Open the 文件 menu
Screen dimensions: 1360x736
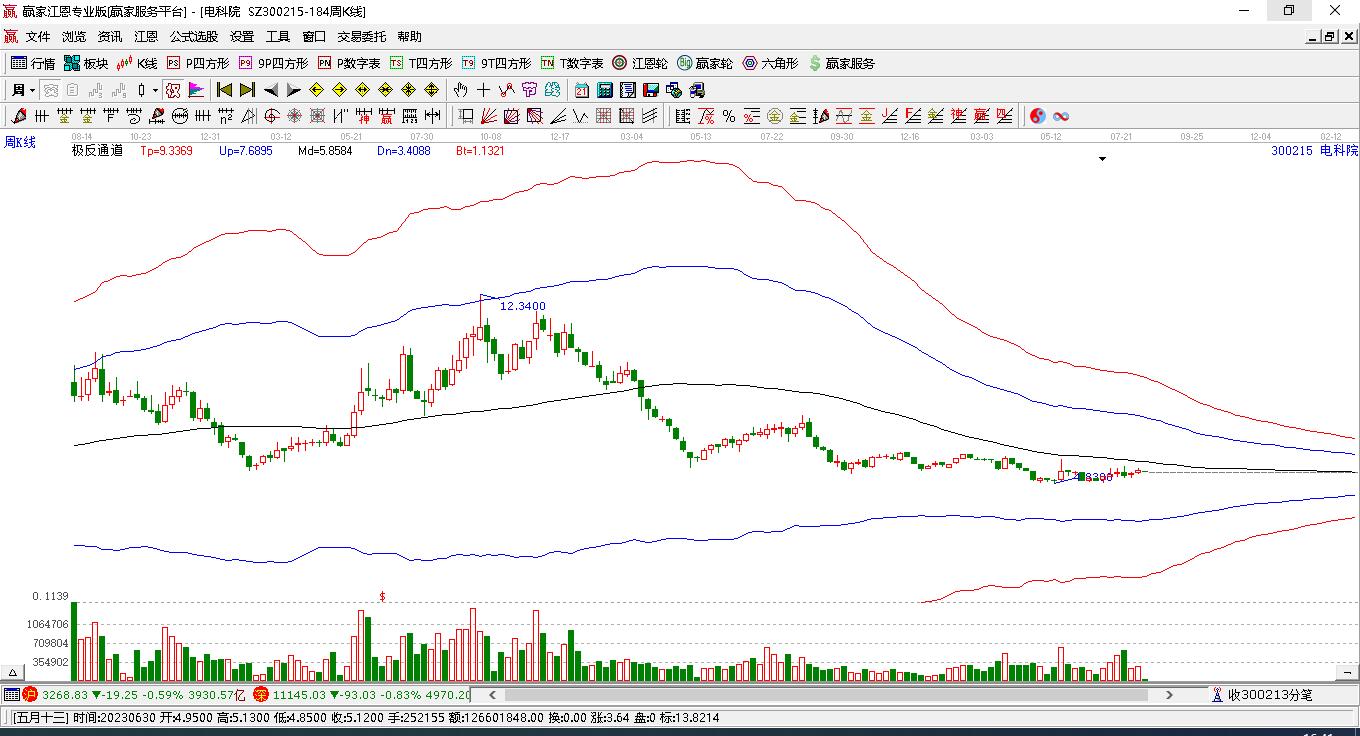pyautogui.click(x=38, y=37)
